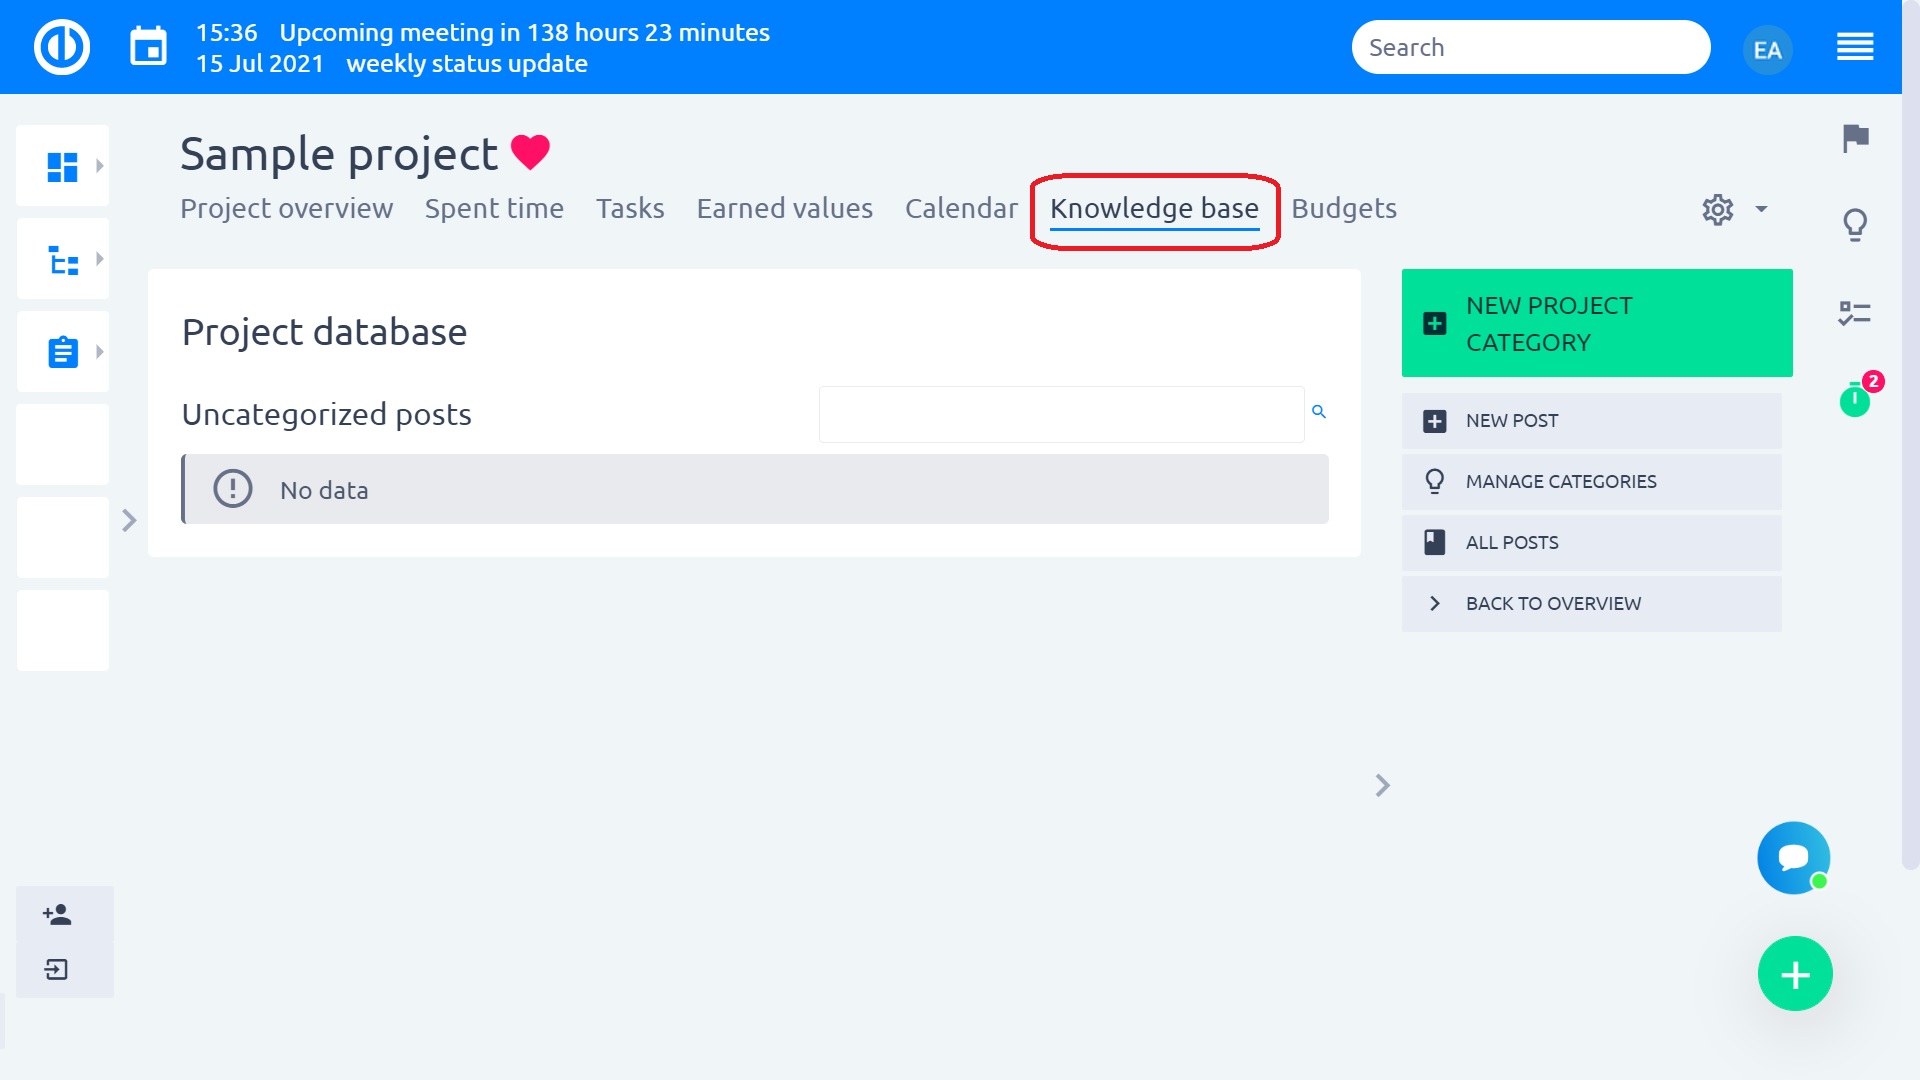The image size is (1920, 1080).
Task: Click the Easy Project logo icon
Action: [x=62, y=47]
